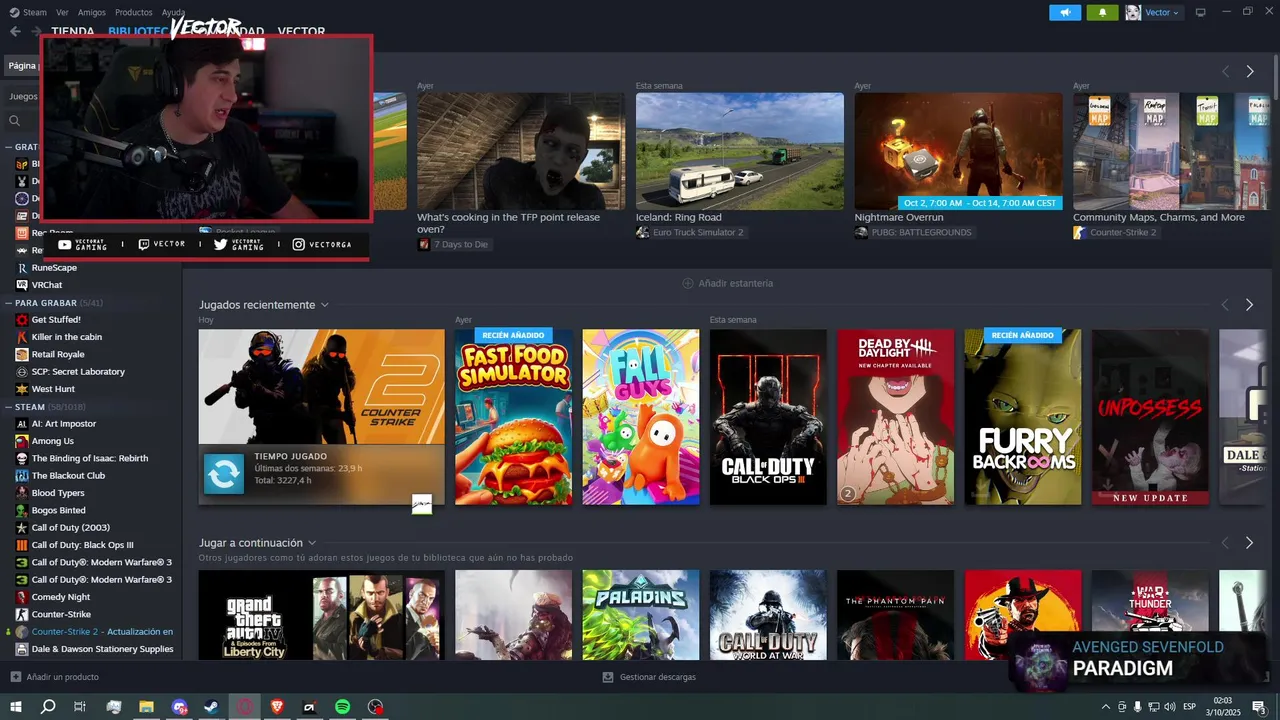
Task: Open the Fall Guys cover
Action: click(641, 417)
